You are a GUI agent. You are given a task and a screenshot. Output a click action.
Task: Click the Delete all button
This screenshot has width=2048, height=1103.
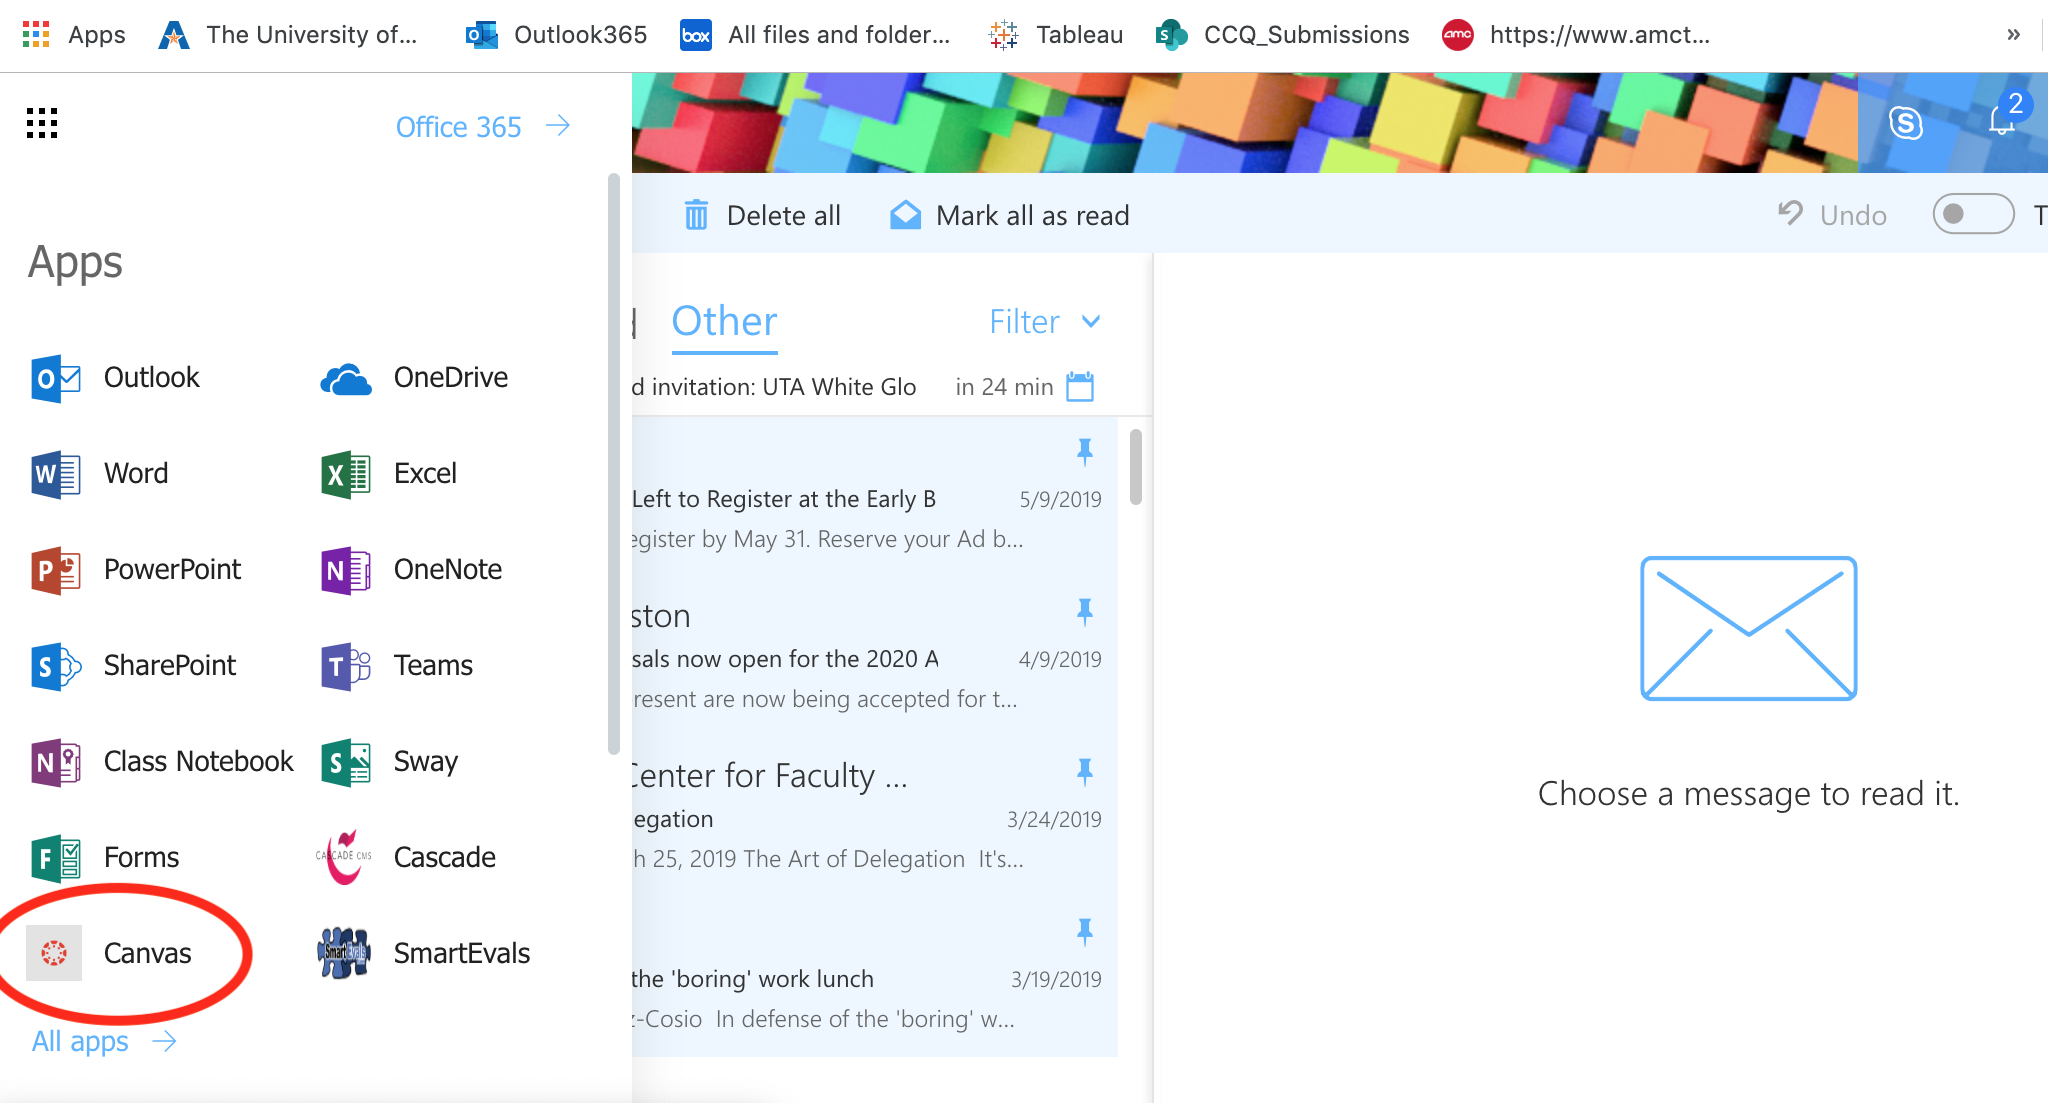763,215
